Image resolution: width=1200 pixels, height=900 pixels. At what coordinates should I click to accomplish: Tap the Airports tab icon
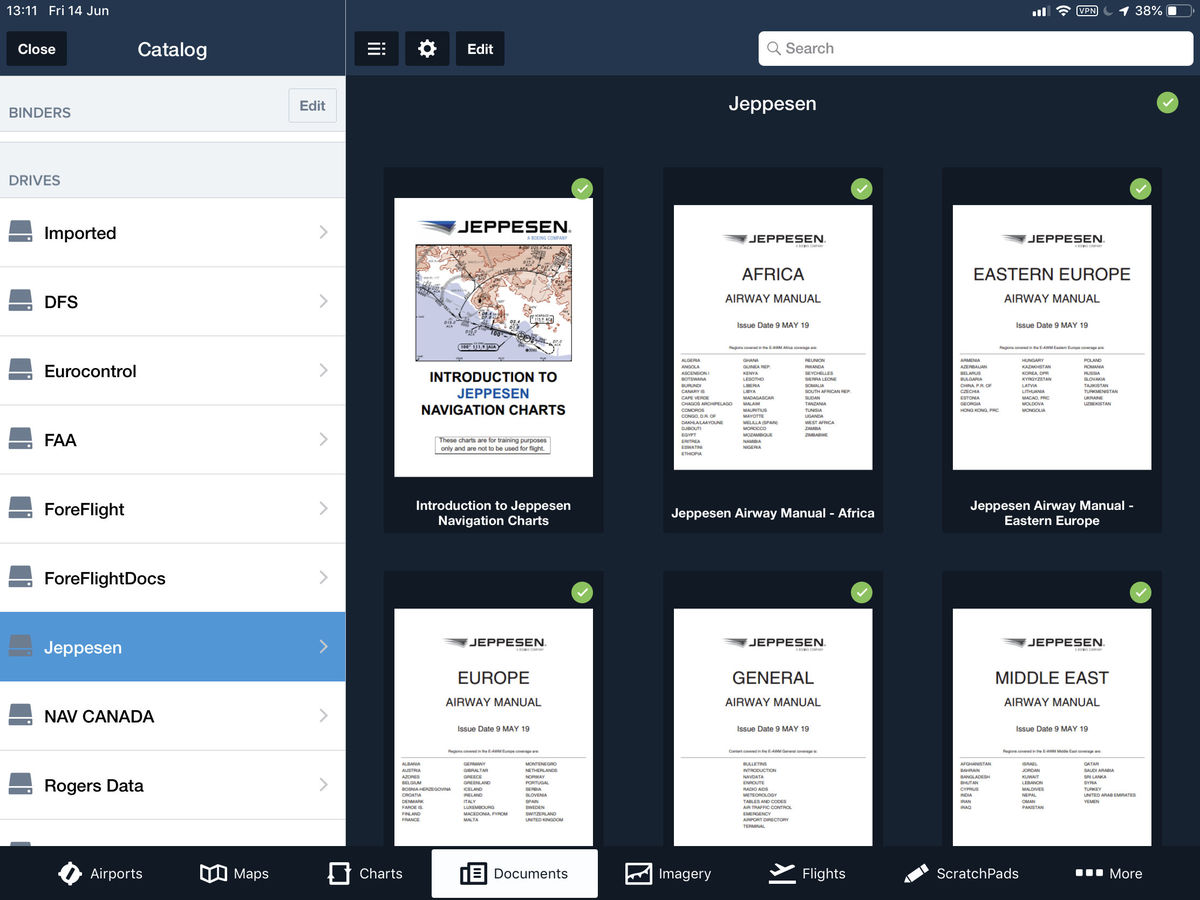[70, 873]
